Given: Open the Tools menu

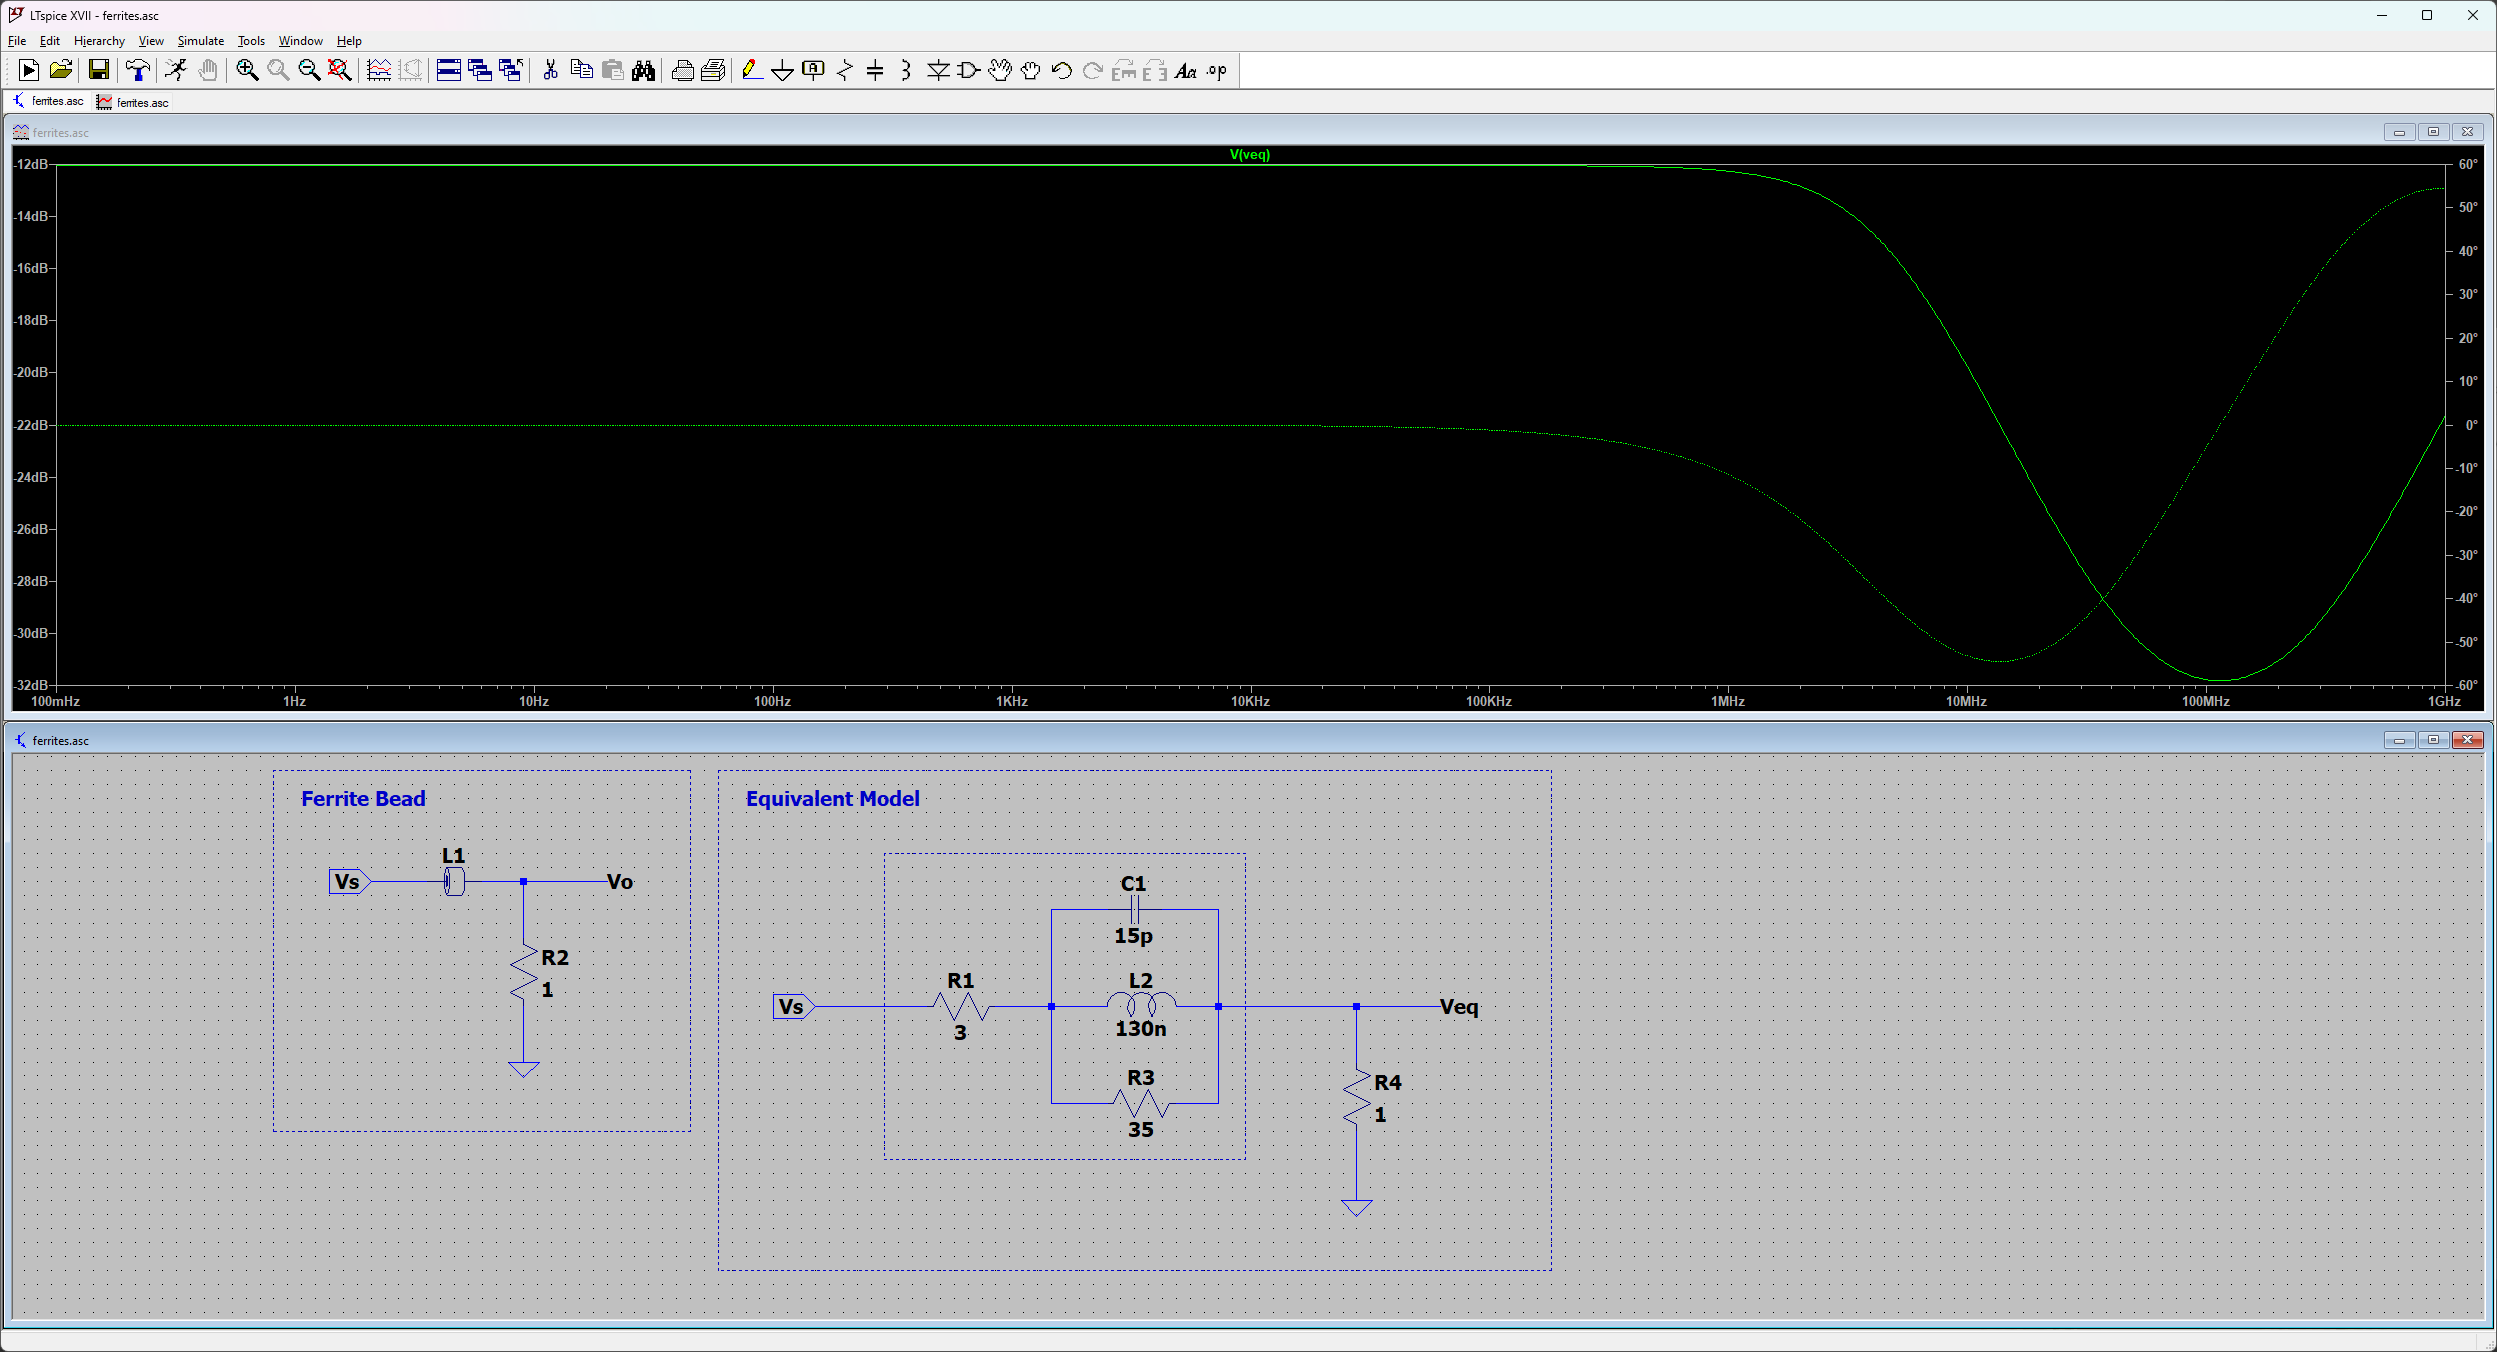Looking at the screenshot, I should click(x=251, y=41).
